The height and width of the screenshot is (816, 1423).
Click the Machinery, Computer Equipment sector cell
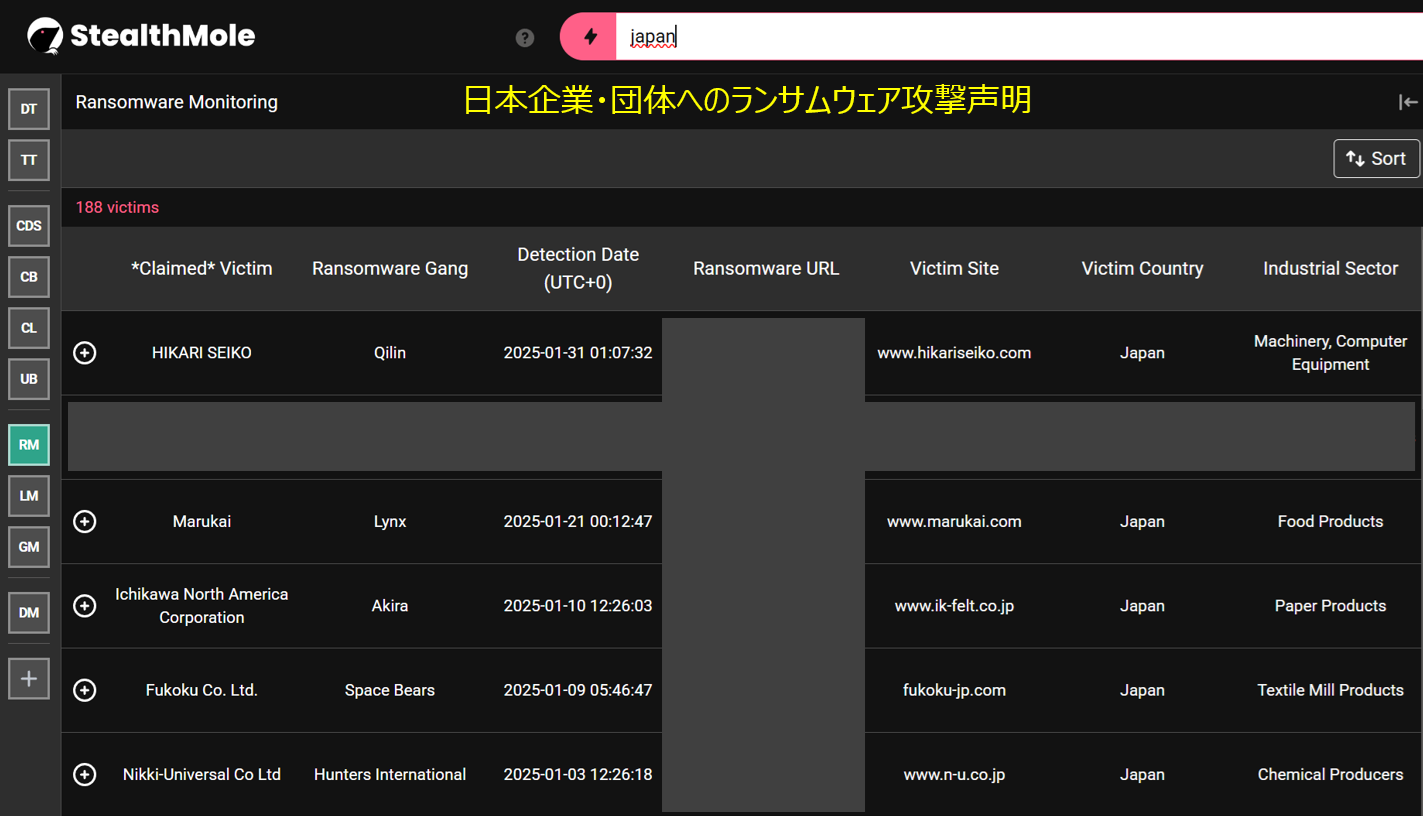pos(1330,353)
